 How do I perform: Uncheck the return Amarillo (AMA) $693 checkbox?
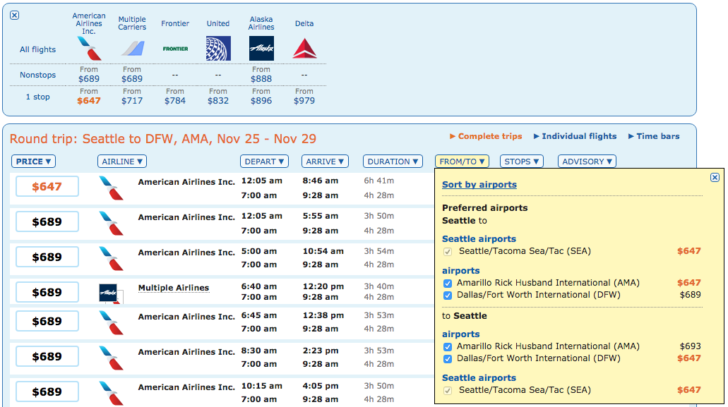pyautogui.click(x=448, y=347)
